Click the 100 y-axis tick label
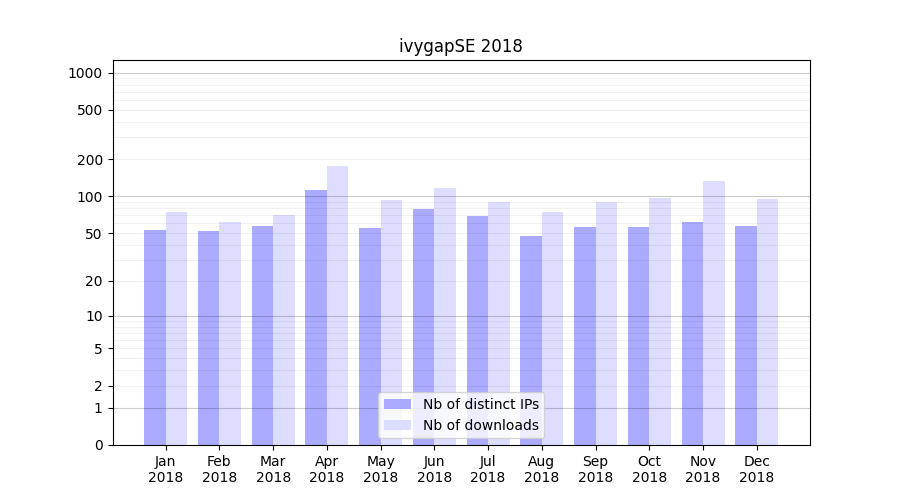The image size is (900, 500). pos(88,197)
